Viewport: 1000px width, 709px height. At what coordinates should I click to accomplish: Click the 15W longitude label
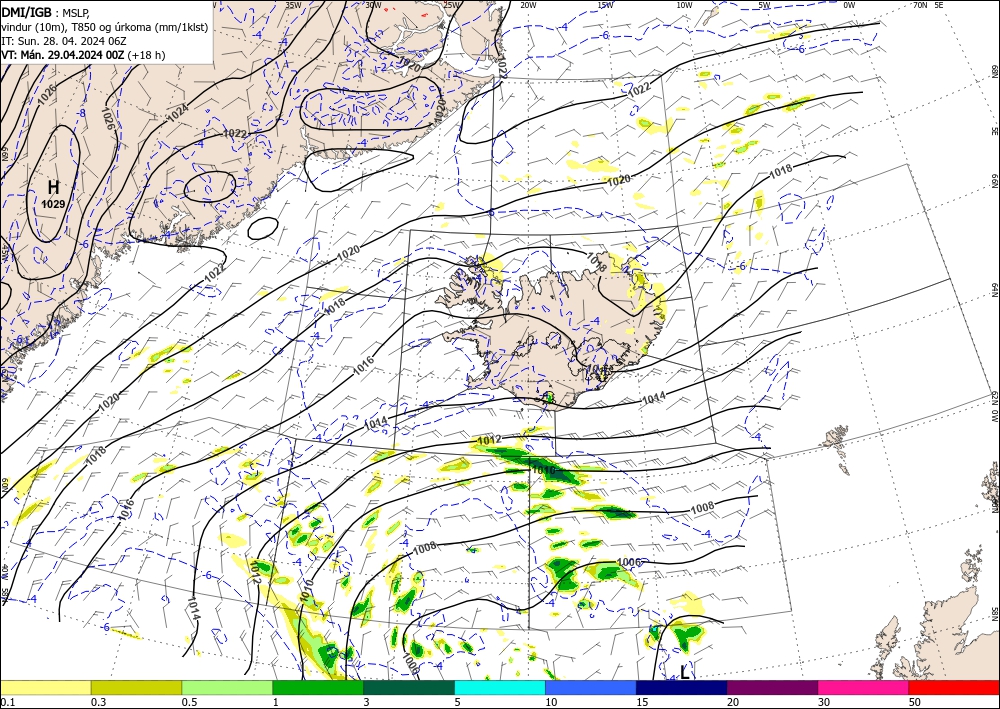pyautogui.click(x=606, y=5)
